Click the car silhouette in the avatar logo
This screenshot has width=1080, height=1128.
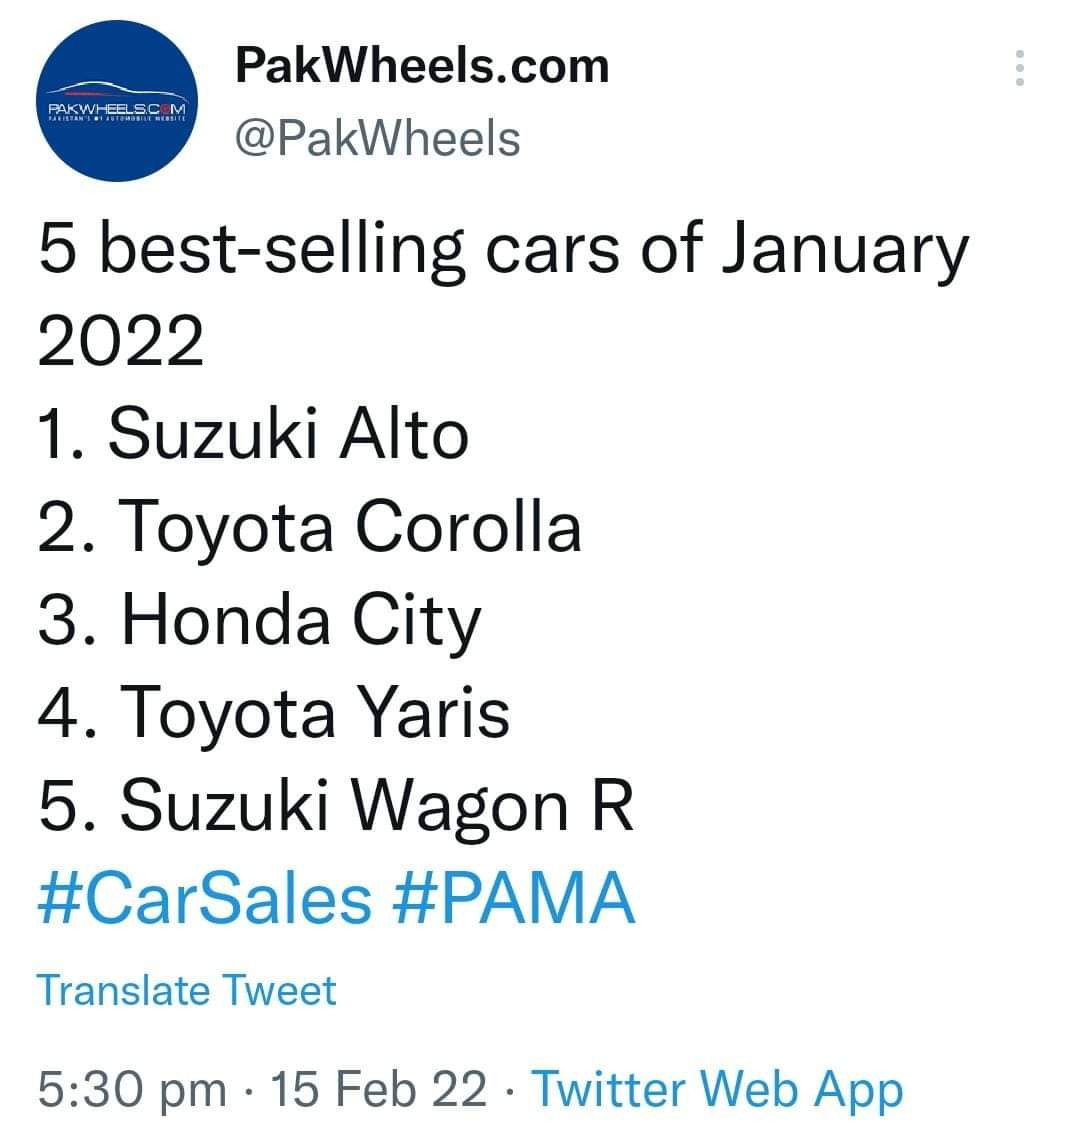coord(117,91)
